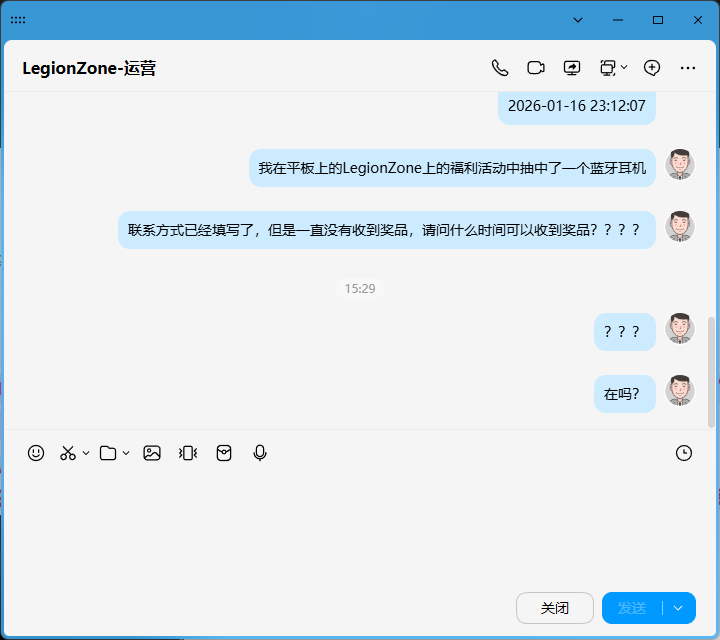
Task: Insert a picture using the image icon
Action: [x=152, y=453]
